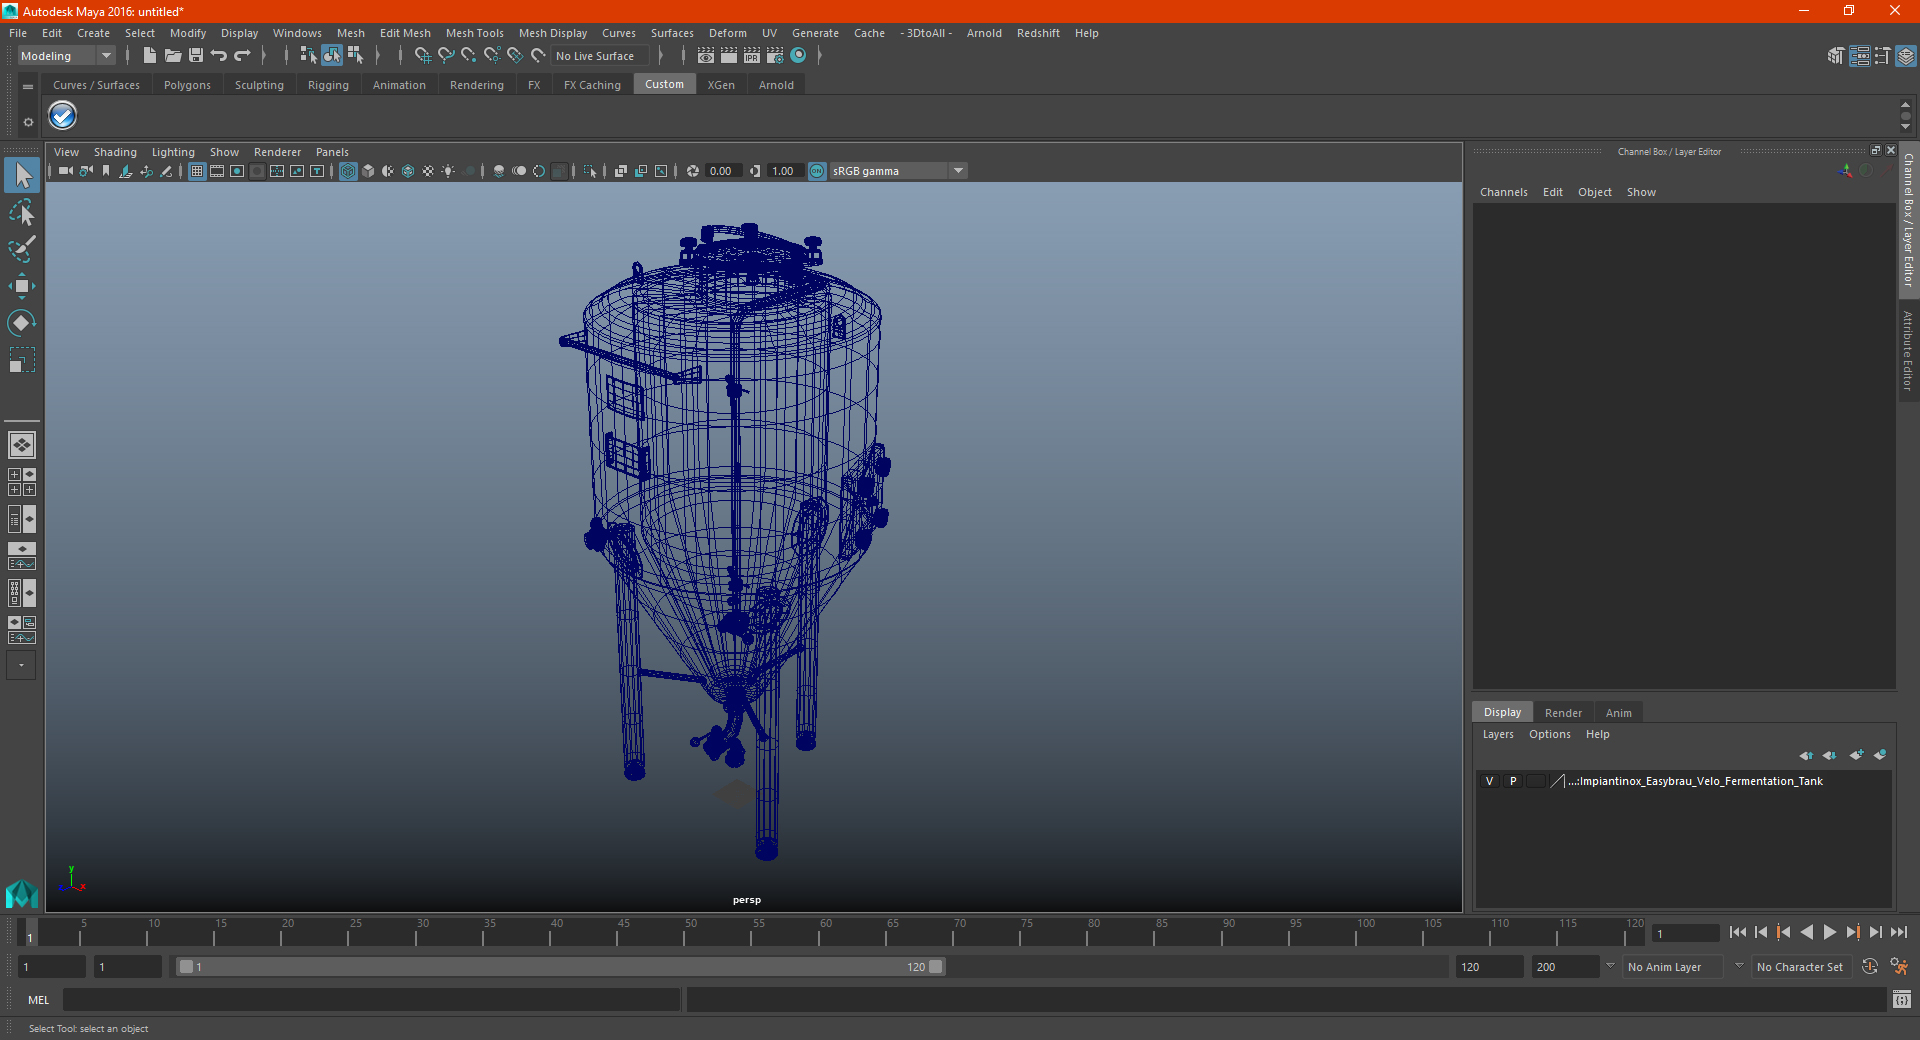The image size is (1920, 1040).
Task: Toggle the auto keyframe button
Action: point(1869,967)
